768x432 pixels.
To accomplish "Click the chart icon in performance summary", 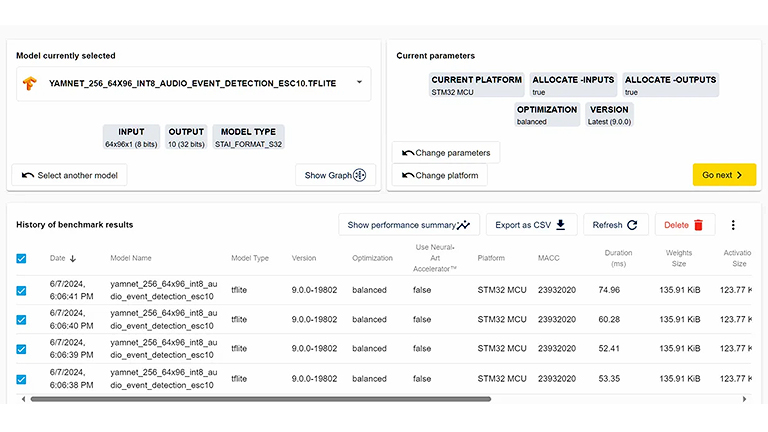I will 465,225.
